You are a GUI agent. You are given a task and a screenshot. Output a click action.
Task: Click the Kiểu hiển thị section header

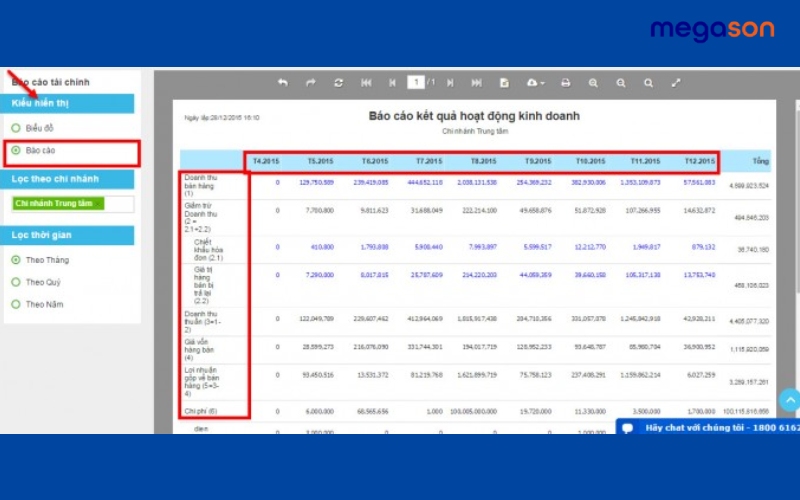pyautogui.click(x=70, y=103)
